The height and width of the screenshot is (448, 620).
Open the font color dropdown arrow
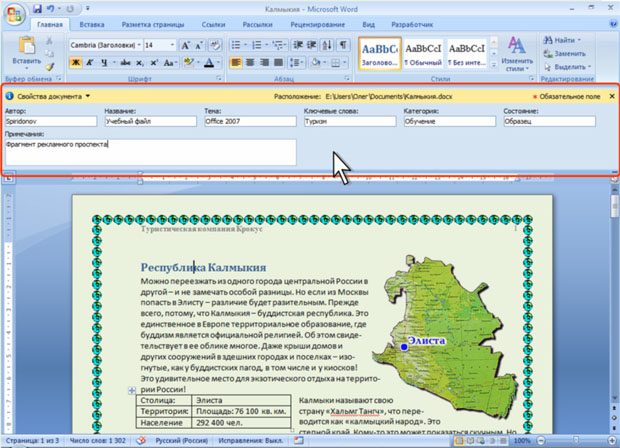tap(218, 63)
